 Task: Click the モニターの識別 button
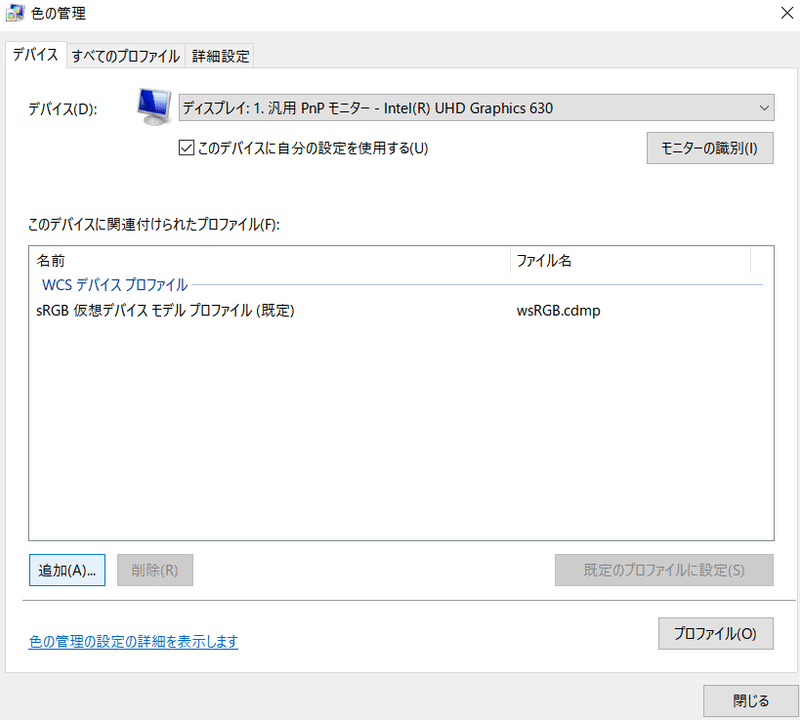tap(710, 147)
